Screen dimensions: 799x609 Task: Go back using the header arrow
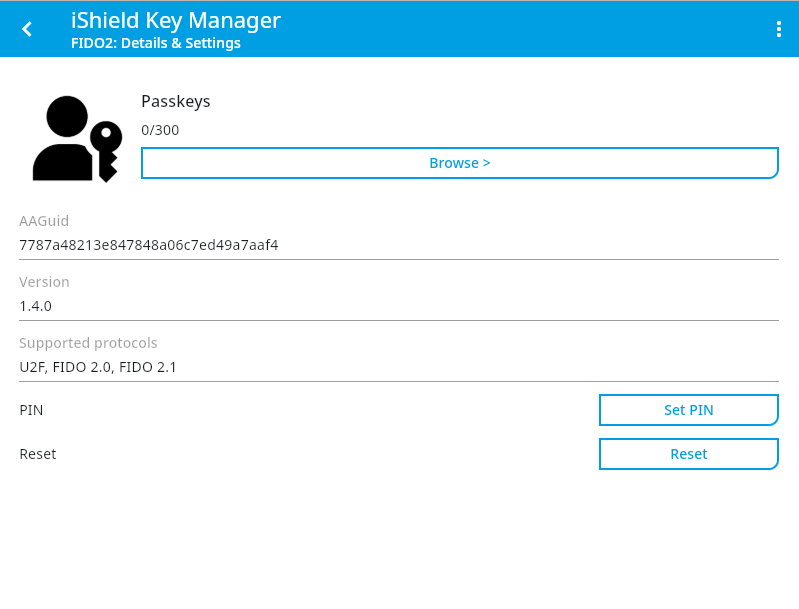pos(27,29)
